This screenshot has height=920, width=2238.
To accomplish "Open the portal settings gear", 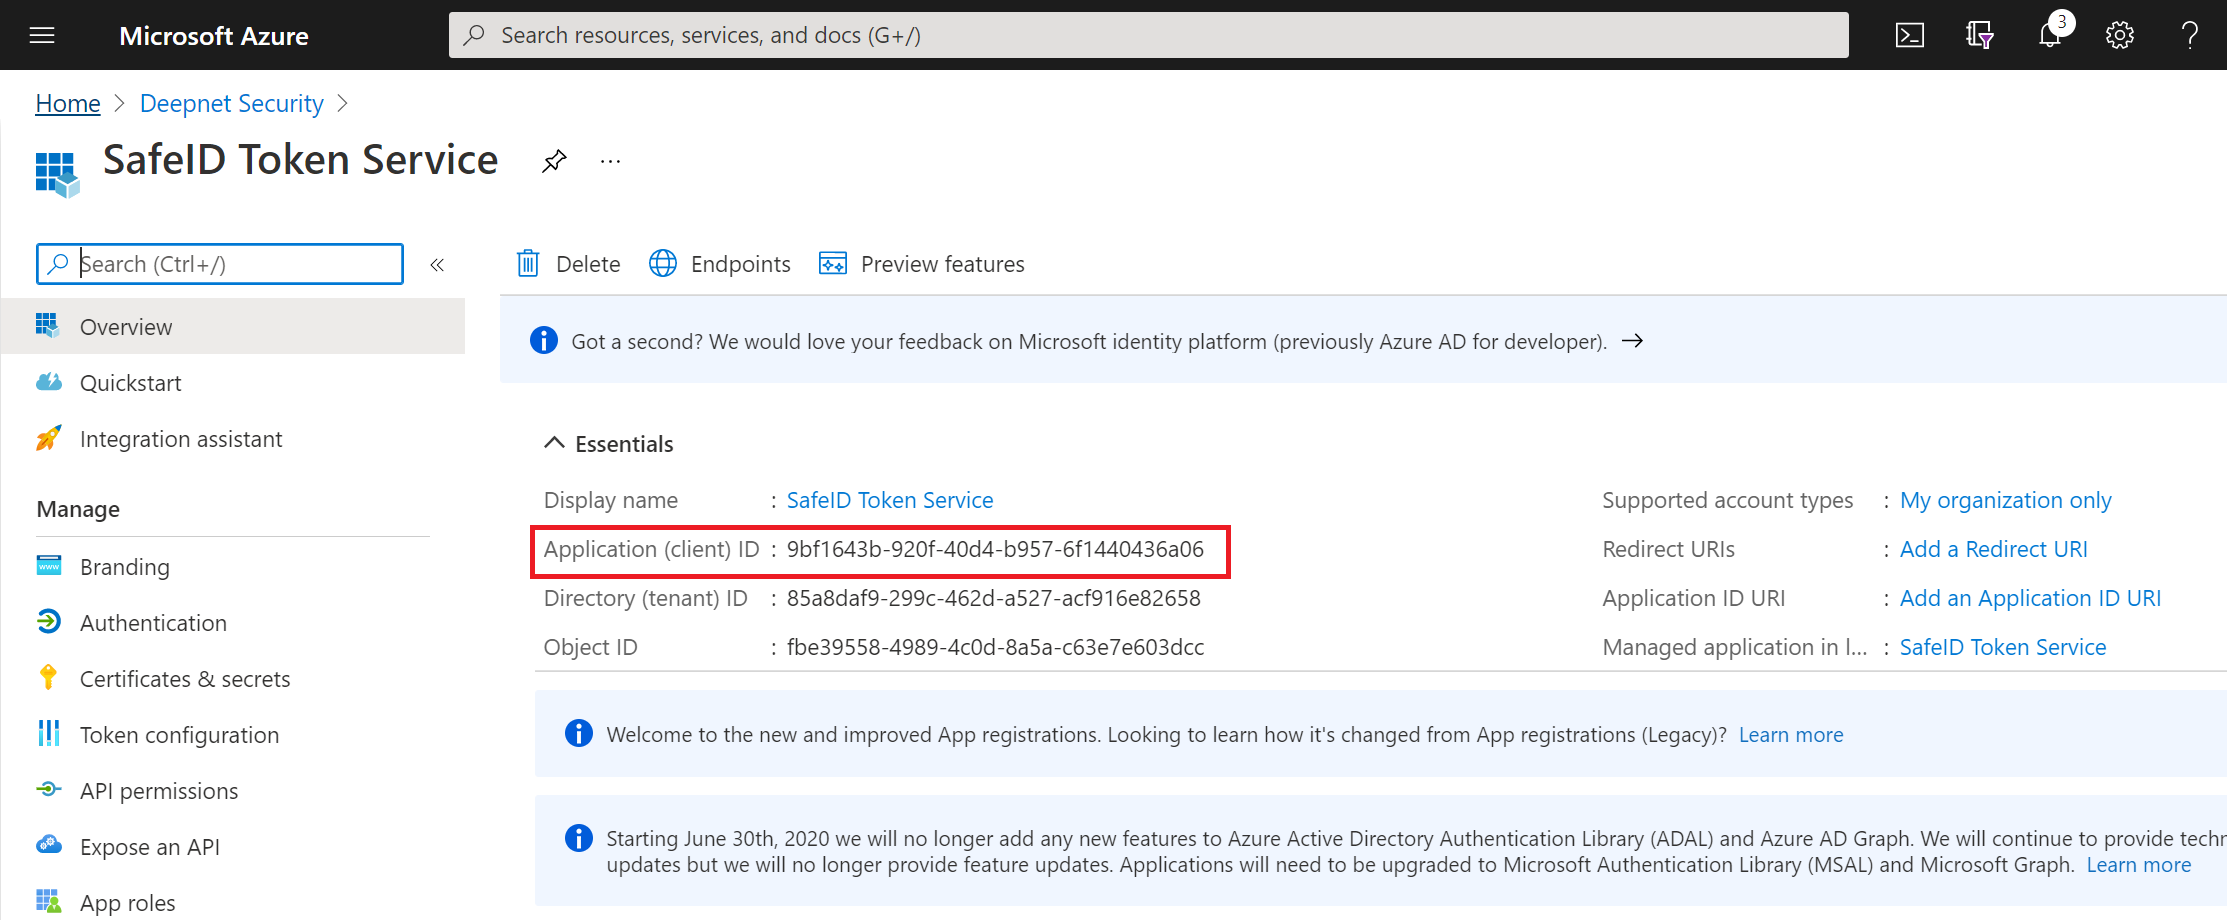I will (x=2119, y=36).
